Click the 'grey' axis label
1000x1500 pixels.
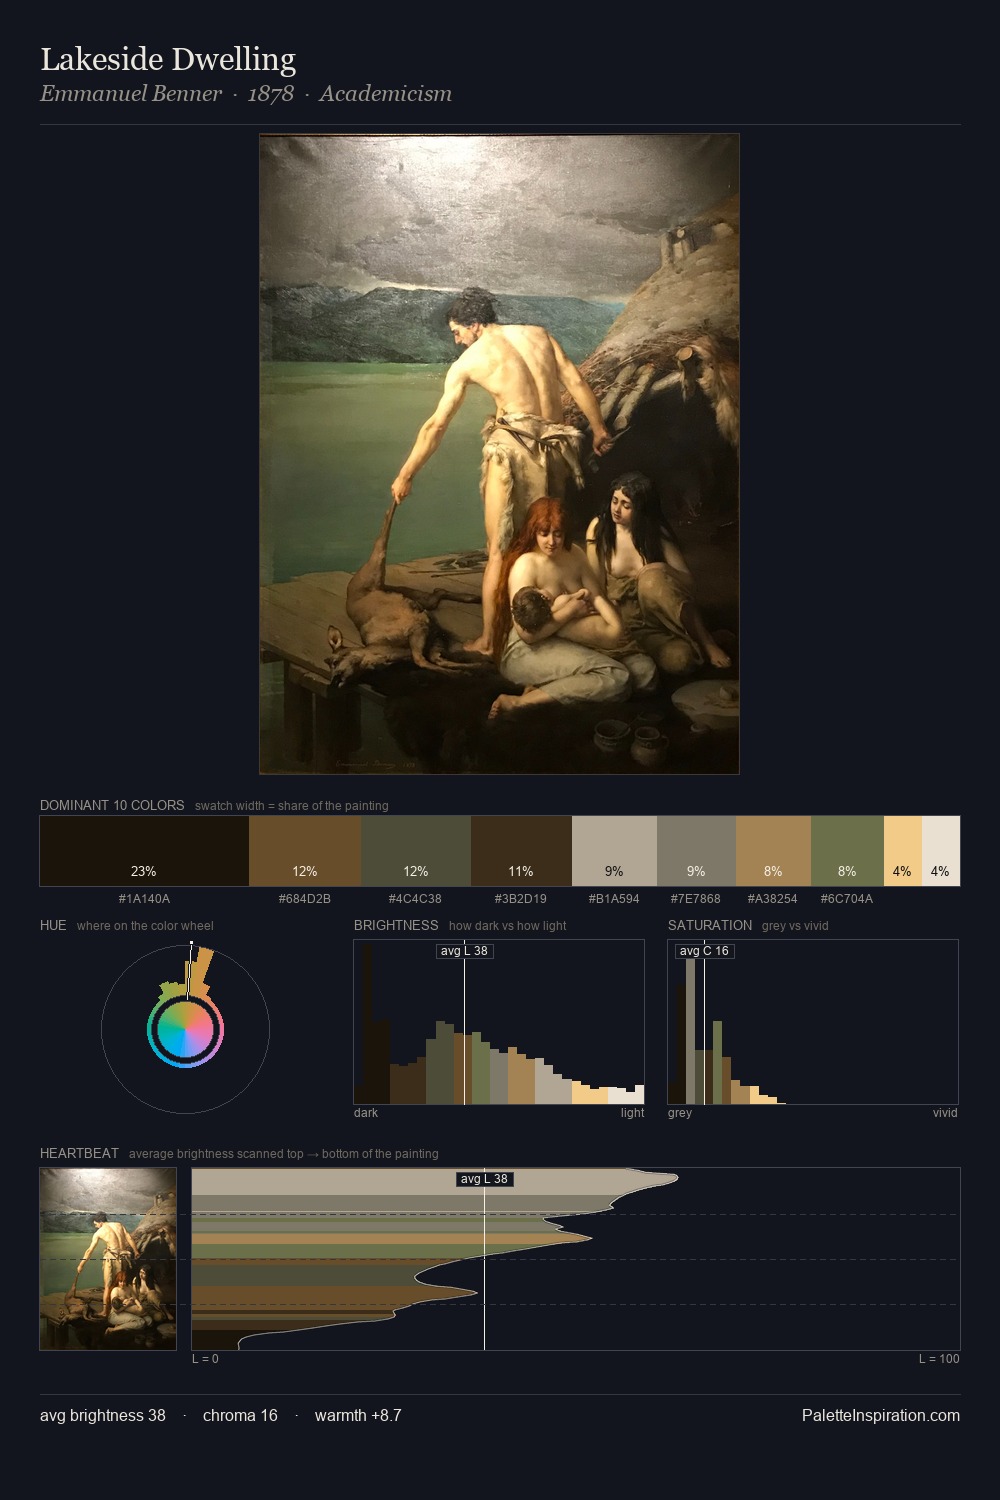(x=680, y=1113)
